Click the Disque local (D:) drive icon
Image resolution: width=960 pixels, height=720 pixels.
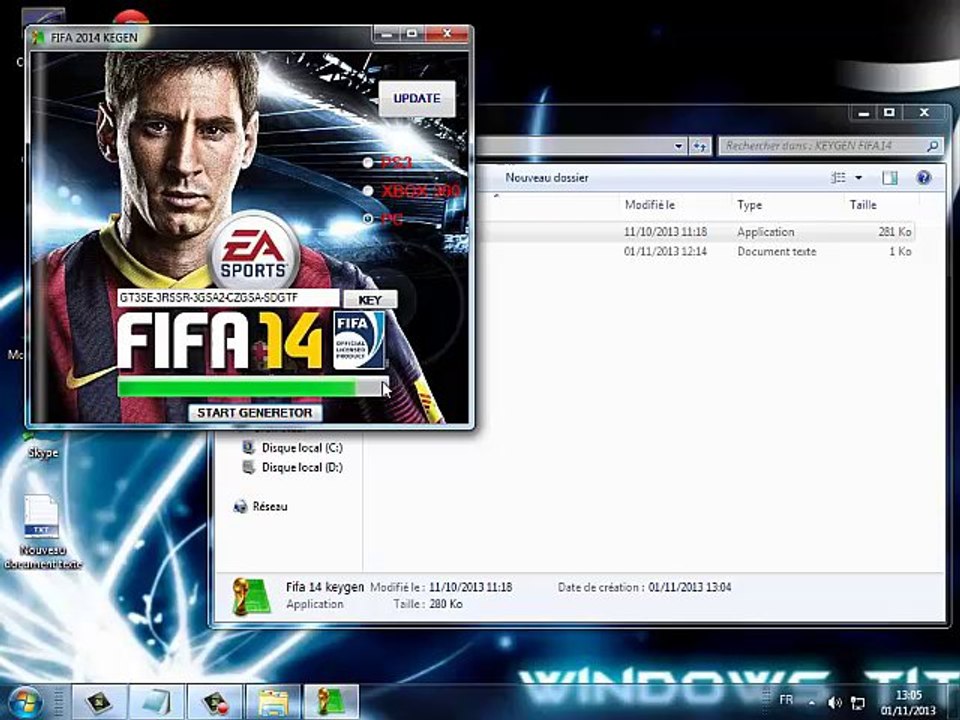(249, 467)
